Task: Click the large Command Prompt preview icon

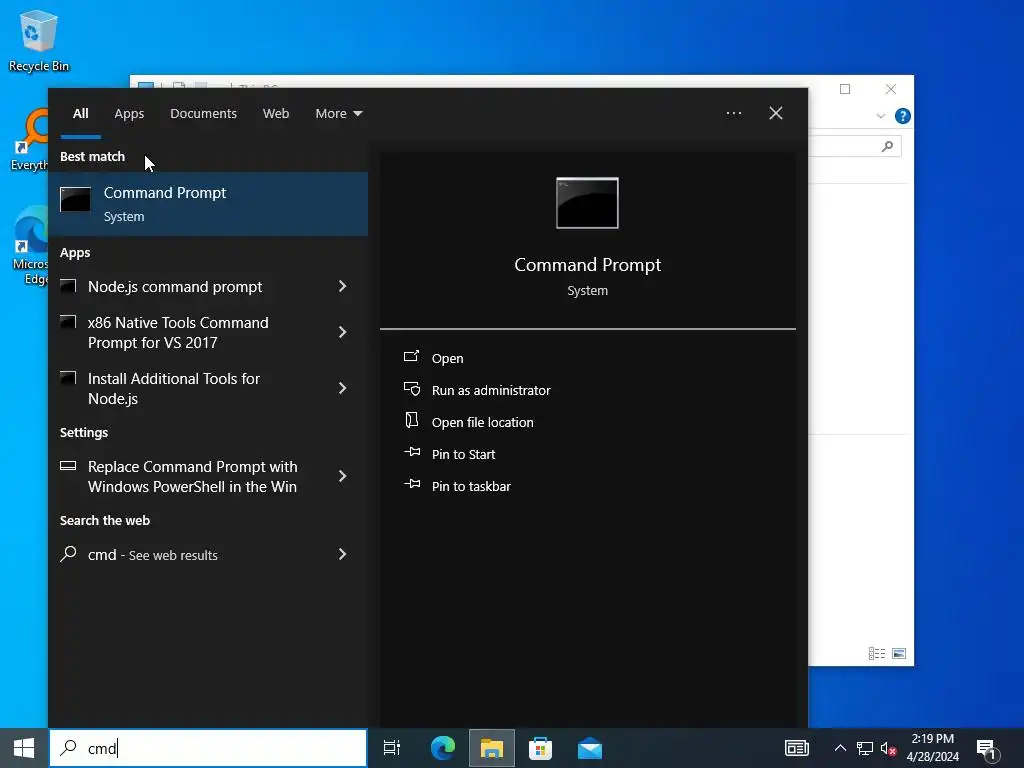Action: [x=587, y=203]
